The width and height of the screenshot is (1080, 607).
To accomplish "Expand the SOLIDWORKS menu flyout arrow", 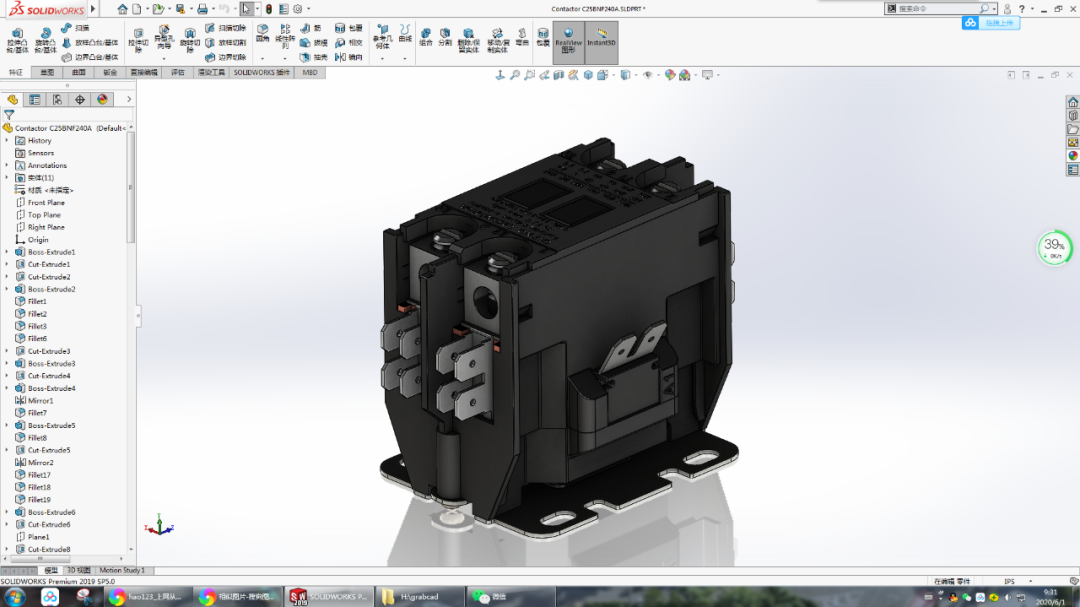I will pyautogui.click(x=93, y=9).
